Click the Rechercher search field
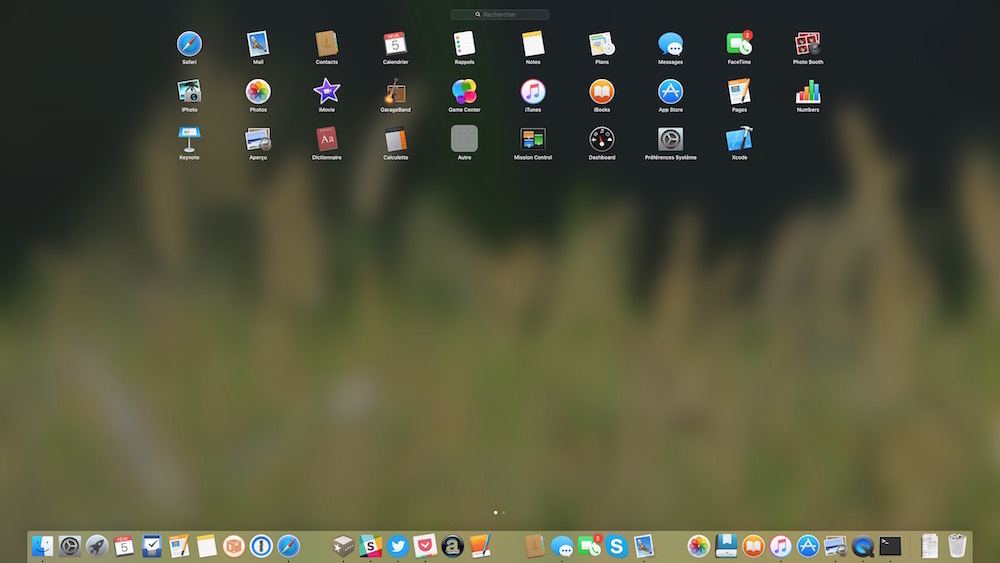Screen dimensions: 1000x563 click(500, 15)
